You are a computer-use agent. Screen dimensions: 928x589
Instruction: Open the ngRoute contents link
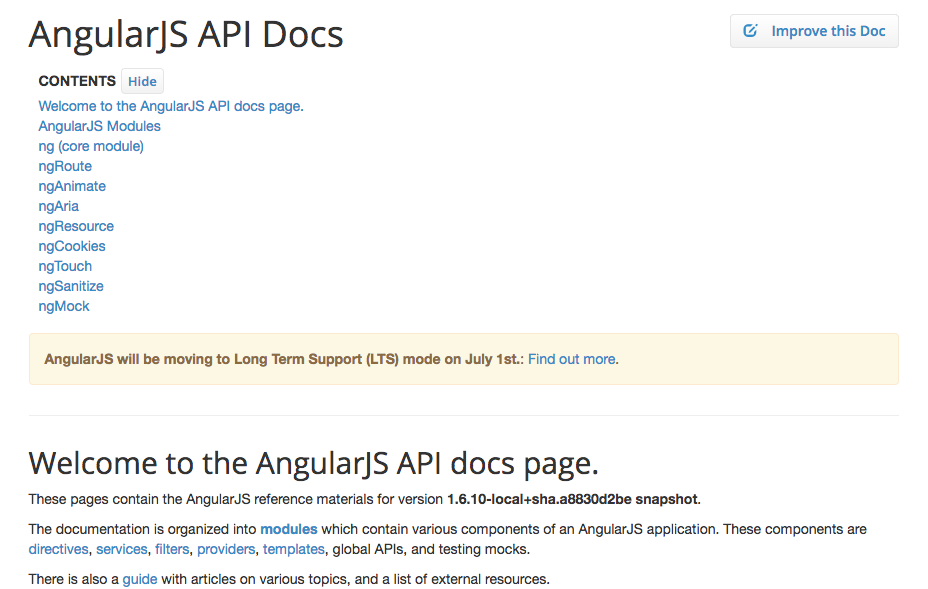[x=65, y=166]
